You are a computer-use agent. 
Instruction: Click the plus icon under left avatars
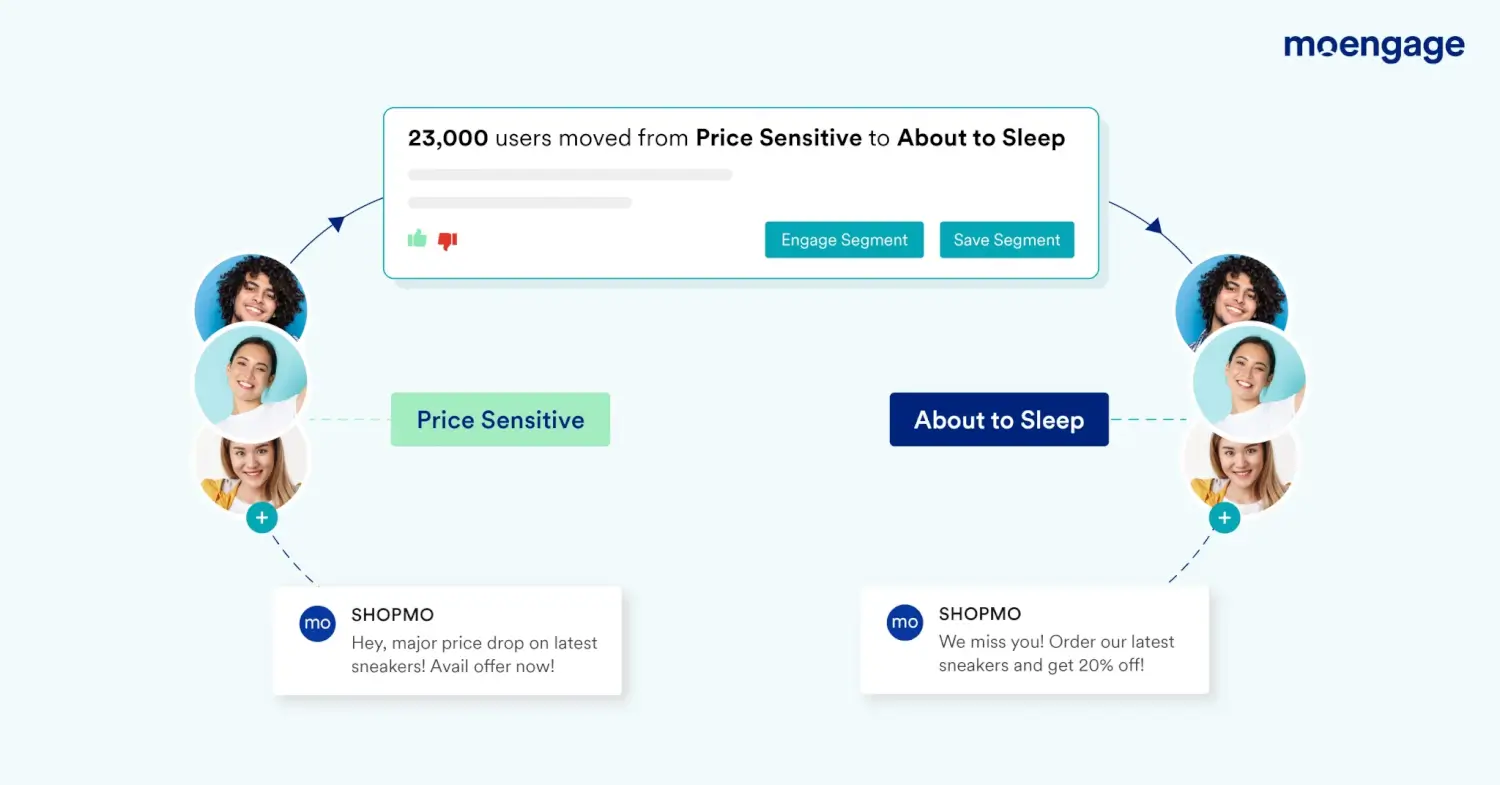262,518
